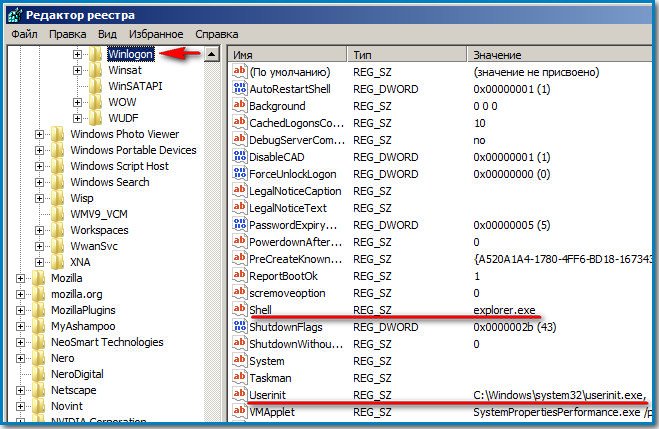The height and width of the screenshot is (429, 659).
Task: Open the Файл menu
Action: pos(24,34)
